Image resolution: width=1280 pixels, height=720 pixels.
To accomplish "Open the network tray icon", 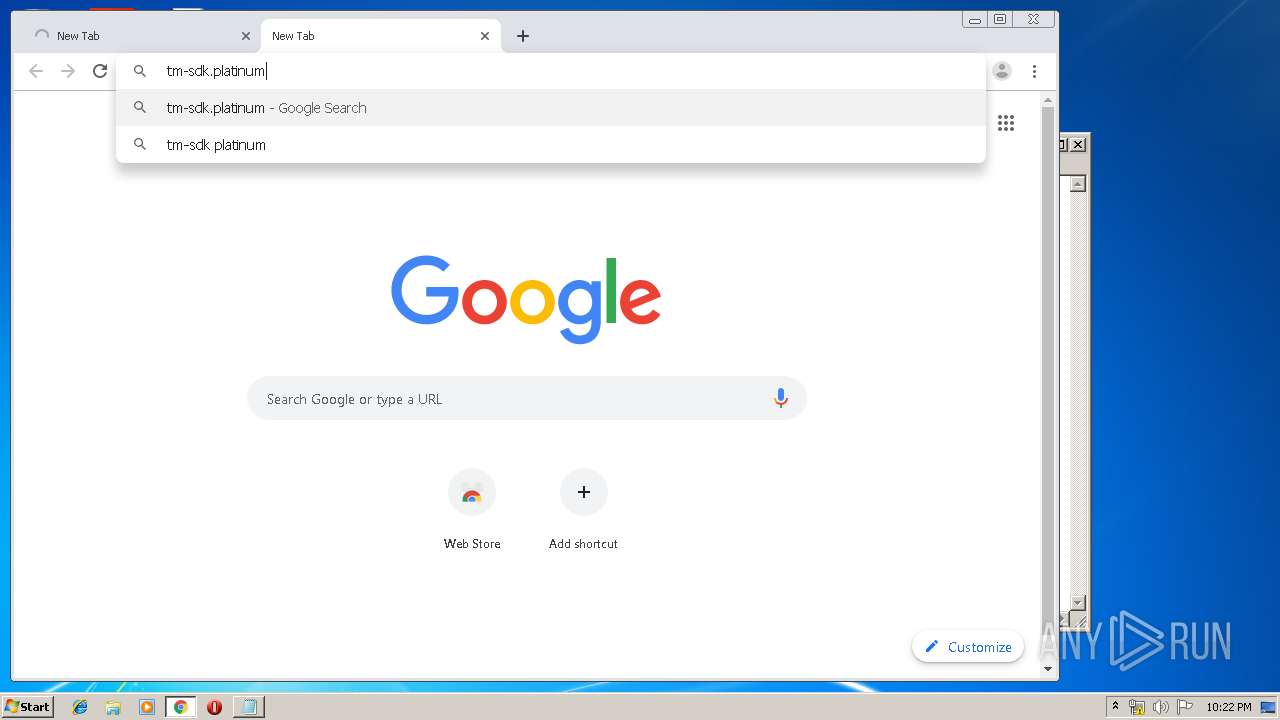I will 1137,707.
